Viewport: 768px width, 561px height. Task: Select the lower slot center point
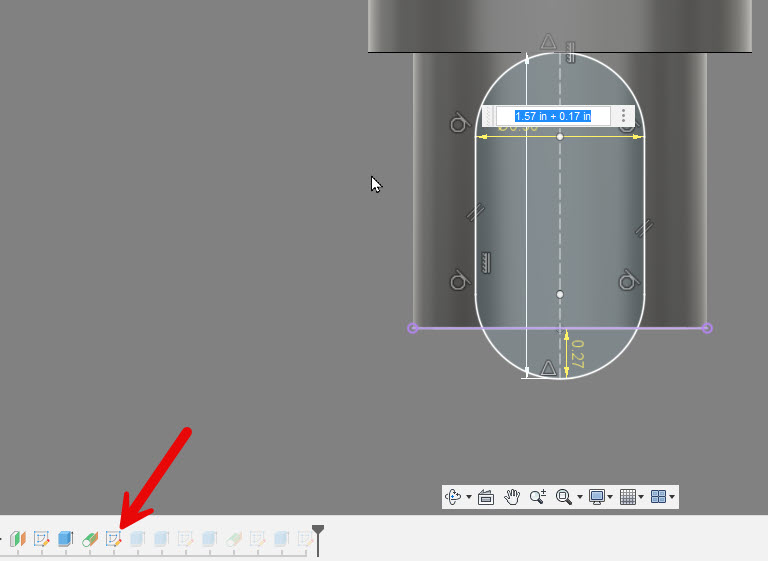(560, 294)
